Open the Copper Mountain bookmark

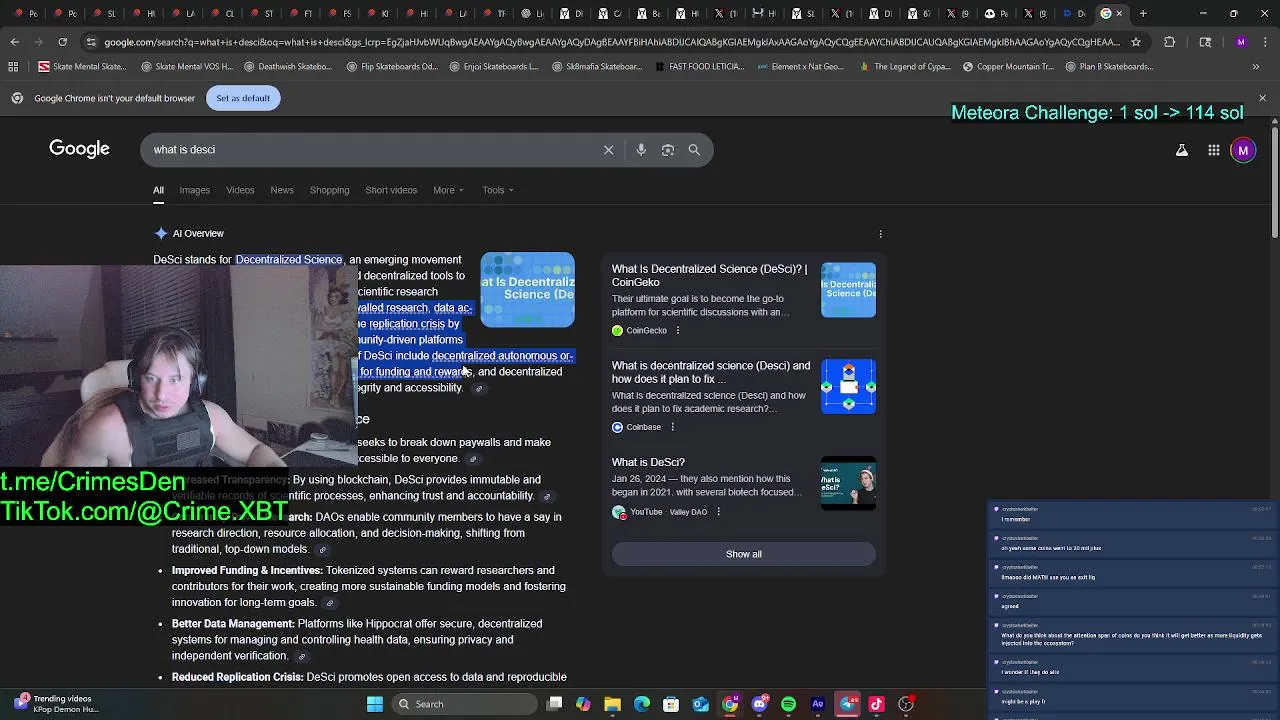[1007, 67]
